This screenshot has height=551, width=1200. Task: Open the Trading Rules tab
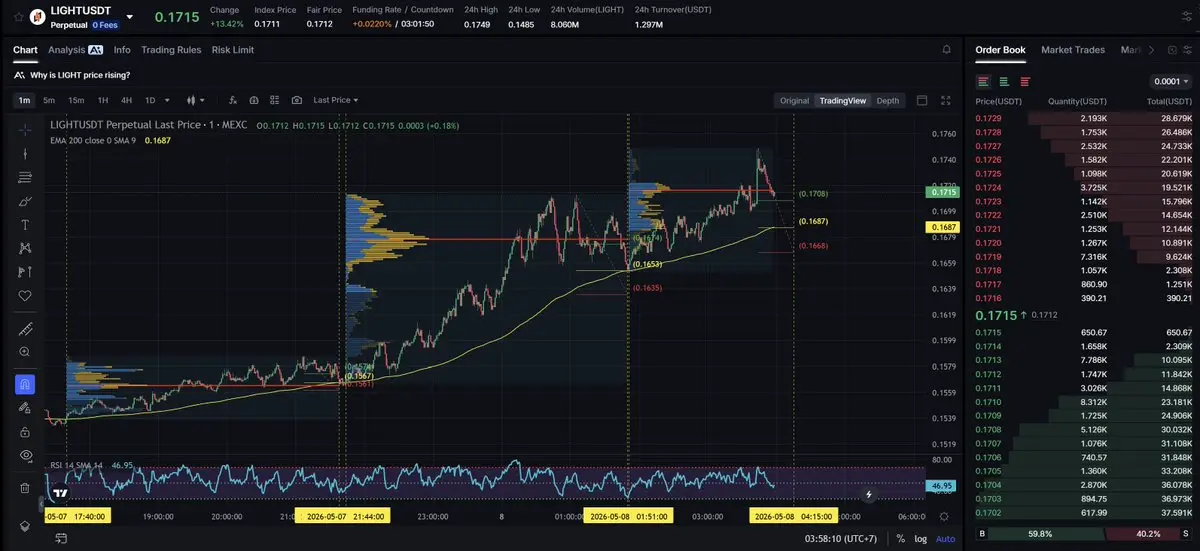(171, 49)
